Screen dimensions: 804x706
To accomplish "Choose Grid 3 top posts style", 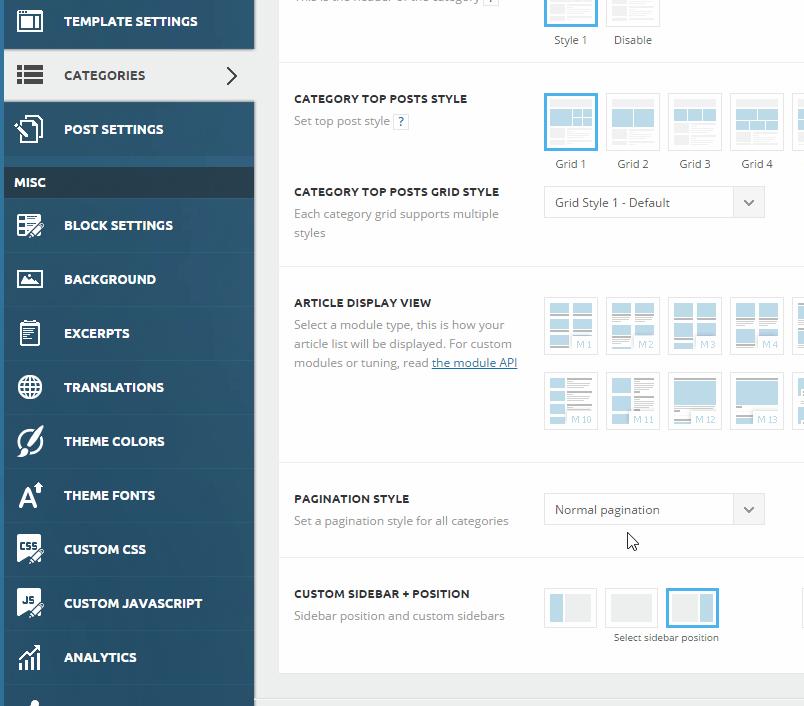I will tap(695, 122).
